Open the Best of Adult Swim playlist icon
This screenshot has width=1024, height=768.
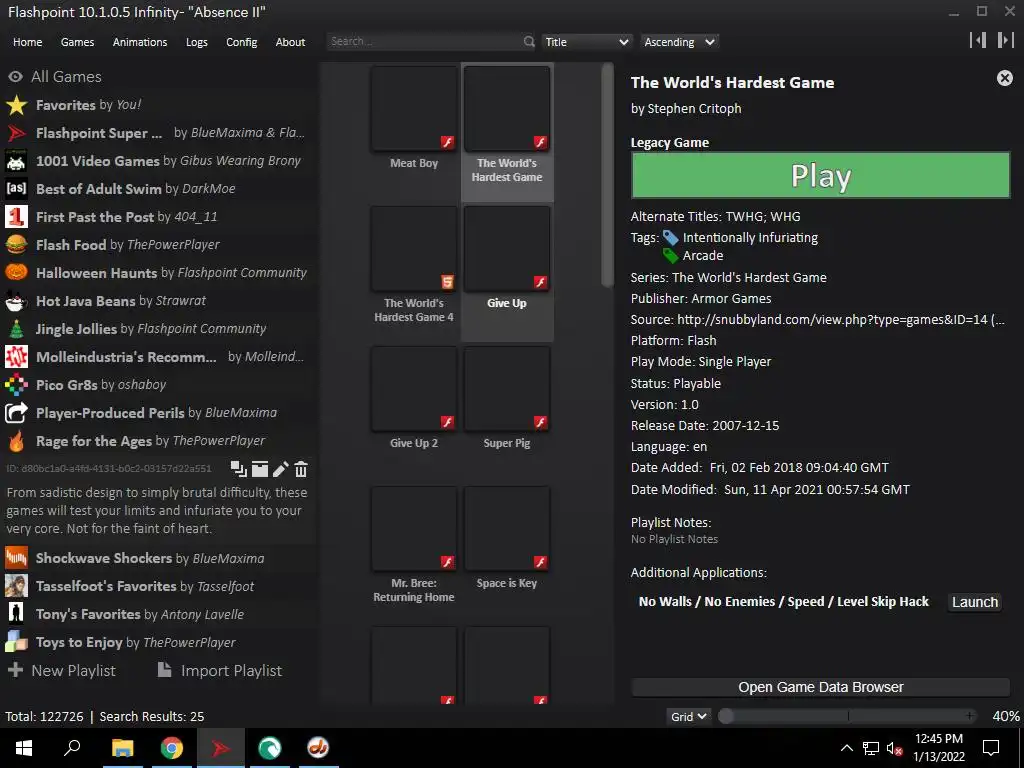point(16,189)
